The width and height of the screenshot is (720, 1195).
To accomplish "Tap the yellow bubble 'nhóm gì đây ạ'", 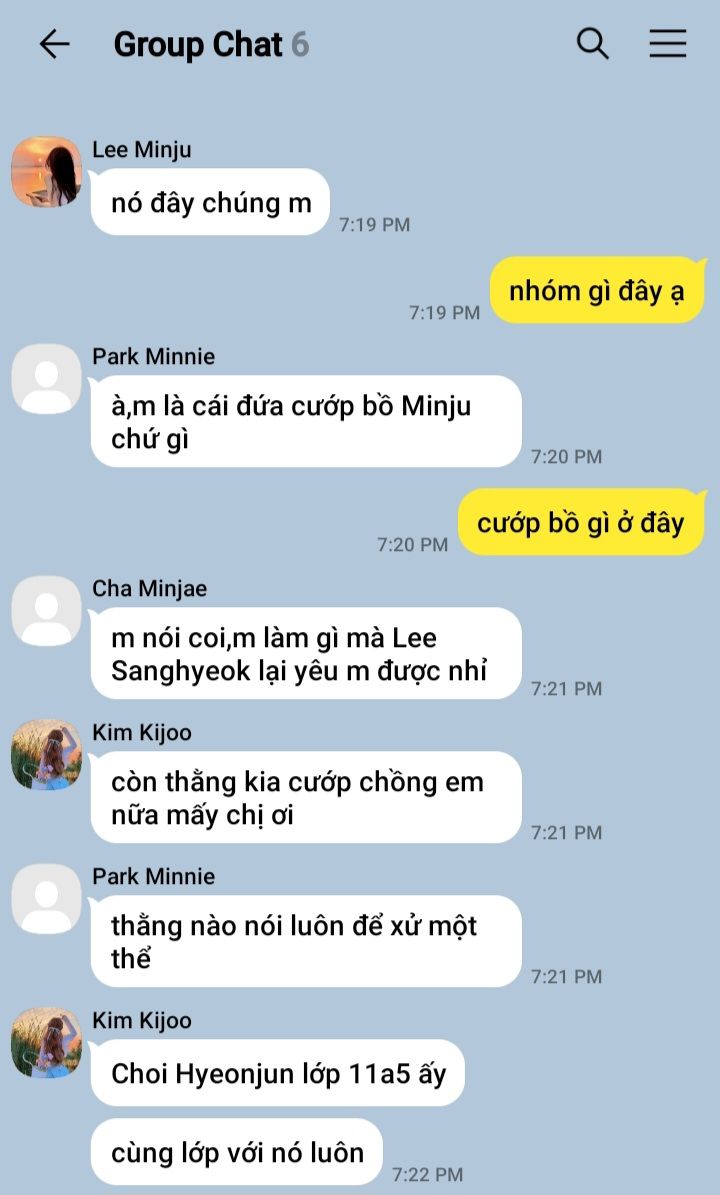I will click(597, 290).
